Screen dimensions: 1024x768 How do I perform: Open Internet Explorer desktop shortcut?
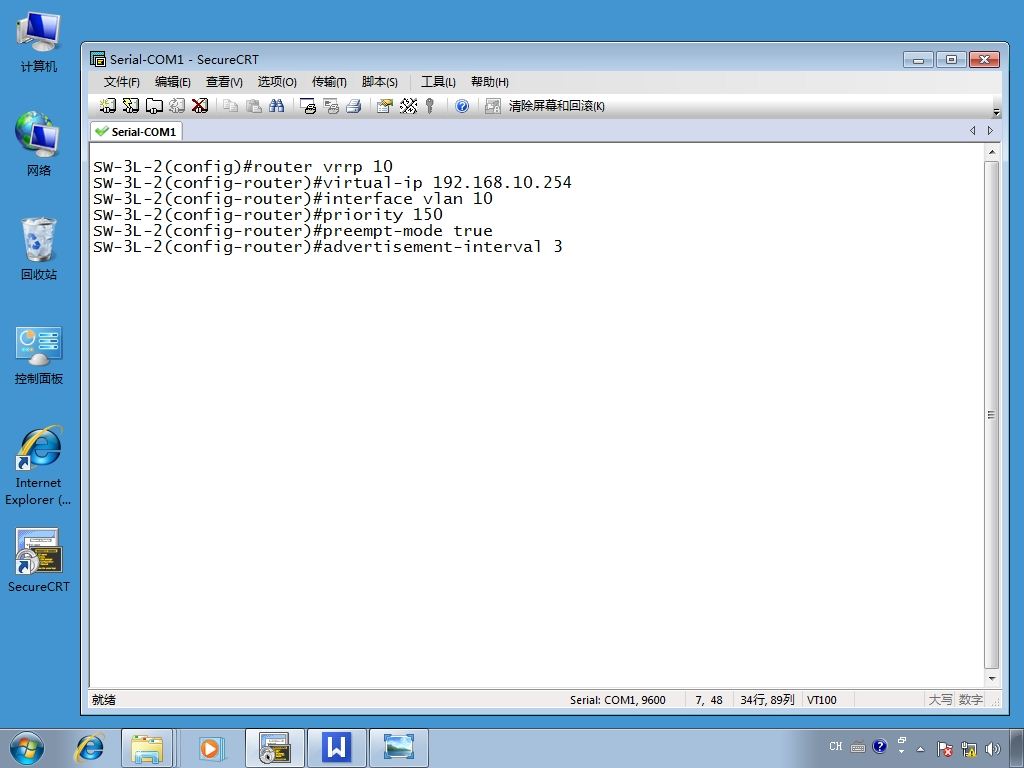click(38, 466)
